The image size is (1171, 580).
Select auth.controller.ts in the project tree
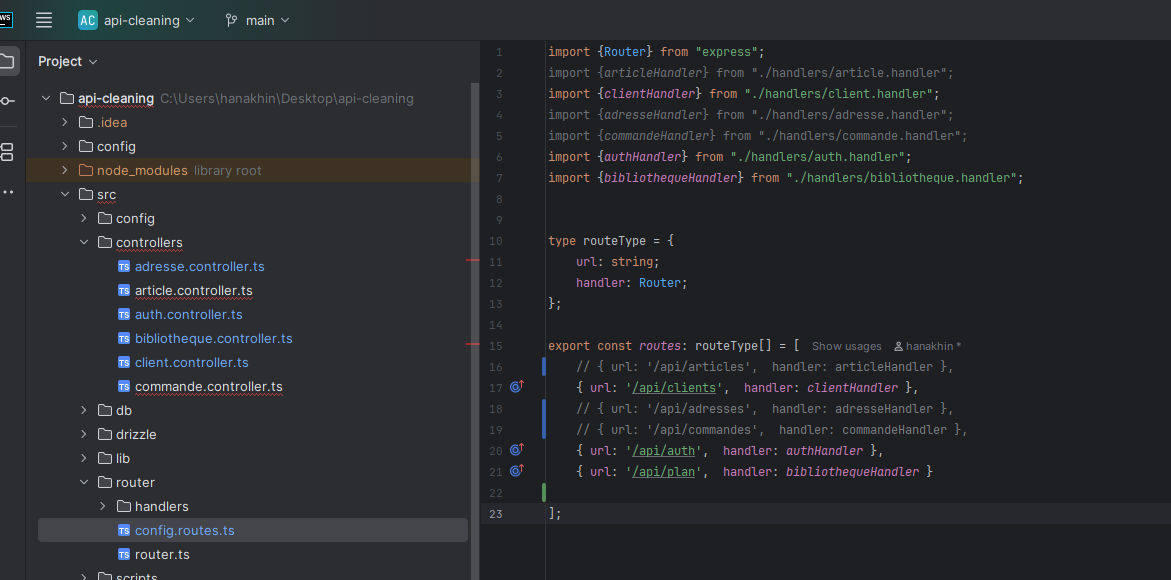pyautogui.click(x=188, y=314)
